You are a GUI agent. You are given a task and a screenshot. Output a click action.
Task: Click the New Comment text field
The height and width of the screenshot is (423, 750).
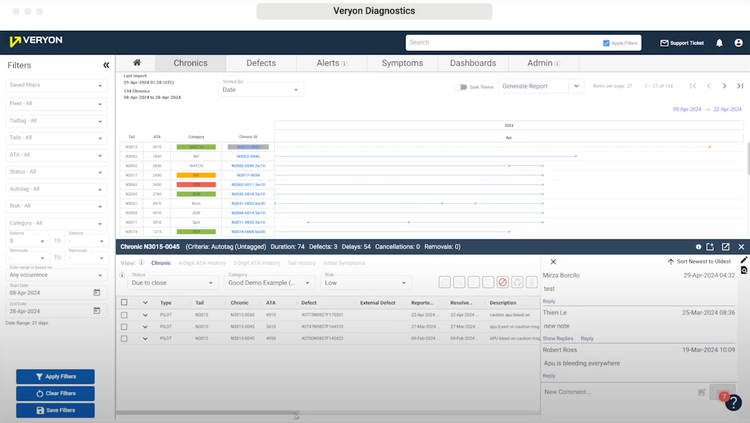pos(617,392)
